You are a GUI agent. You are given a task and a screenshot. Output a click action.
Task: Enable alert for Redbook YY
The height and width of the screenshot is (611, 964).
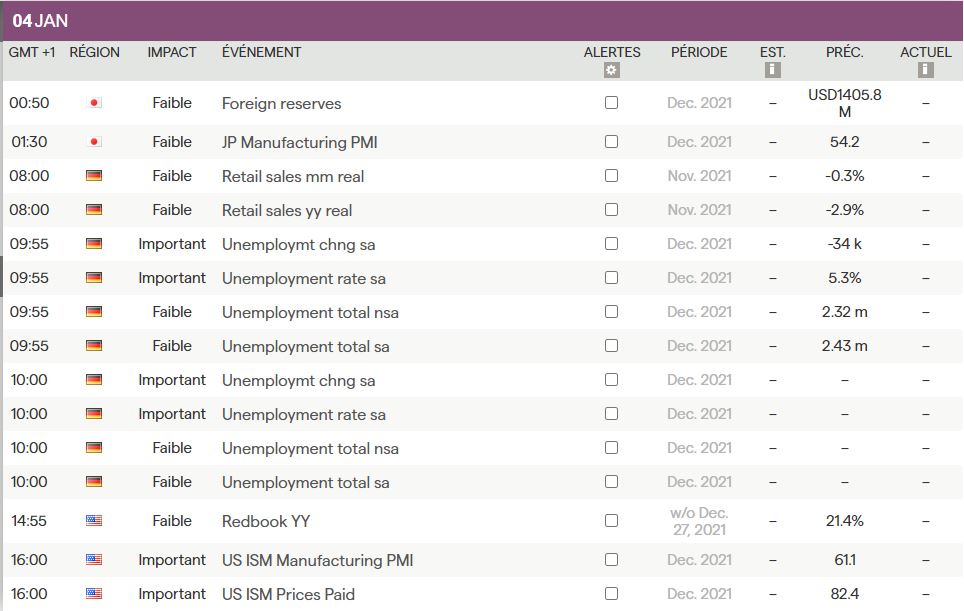[x=611, y=521]
